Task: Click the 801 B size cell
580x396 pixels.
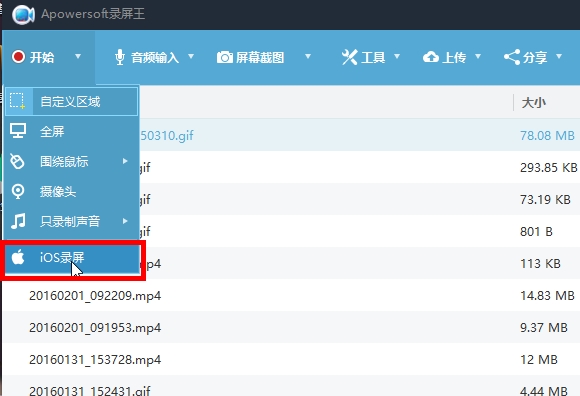Action: (x=536, y=231)
